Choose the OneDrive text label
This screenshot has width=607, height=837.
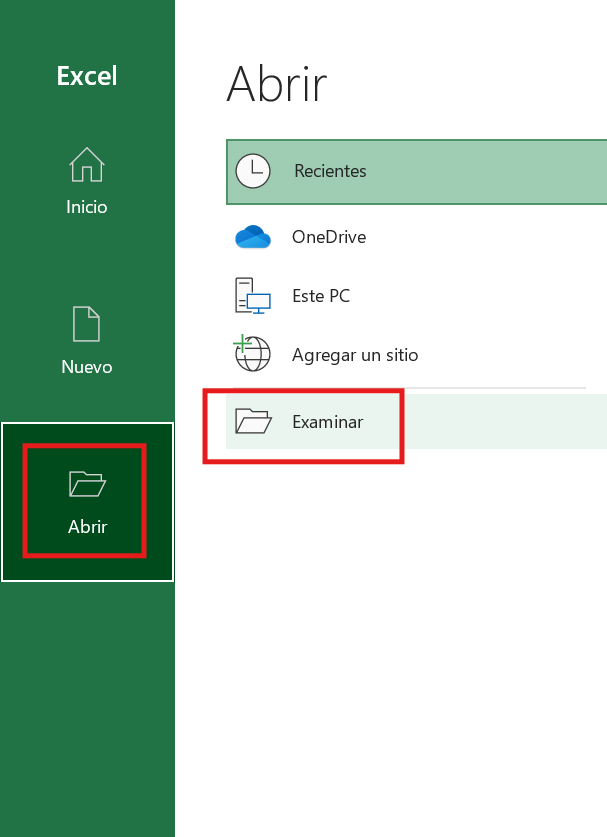coord(329,237)
